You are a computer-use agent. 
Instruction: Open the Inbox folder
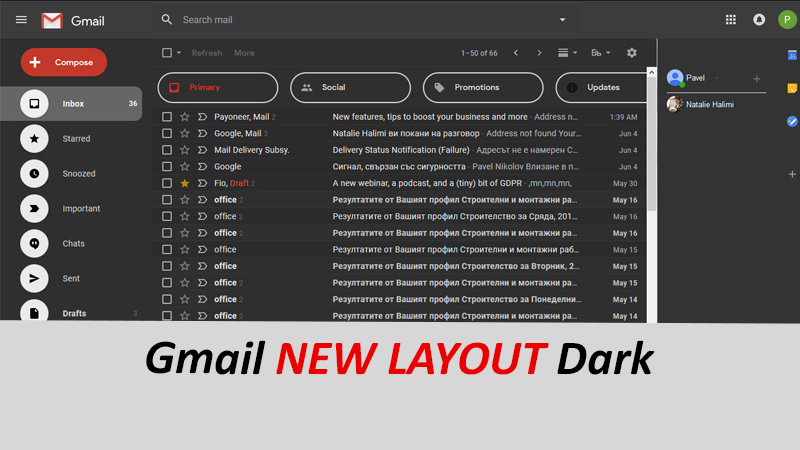click(x=71, y=104)
